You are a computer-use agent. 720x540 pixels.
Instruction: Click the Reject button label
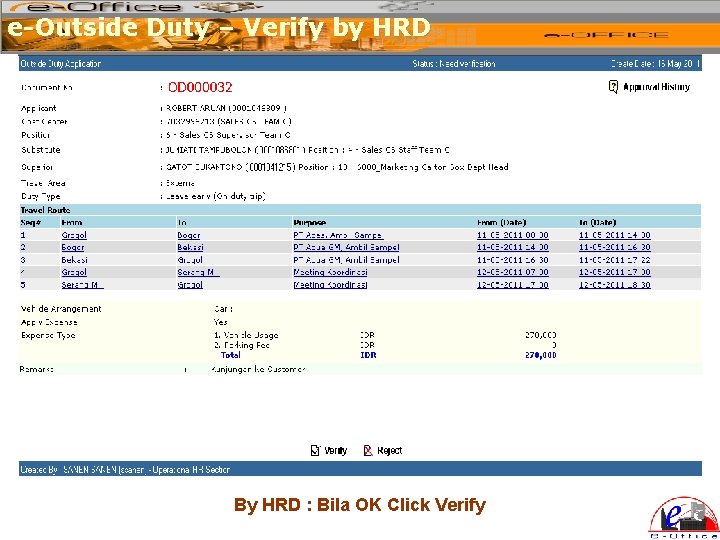coord(389,450)
